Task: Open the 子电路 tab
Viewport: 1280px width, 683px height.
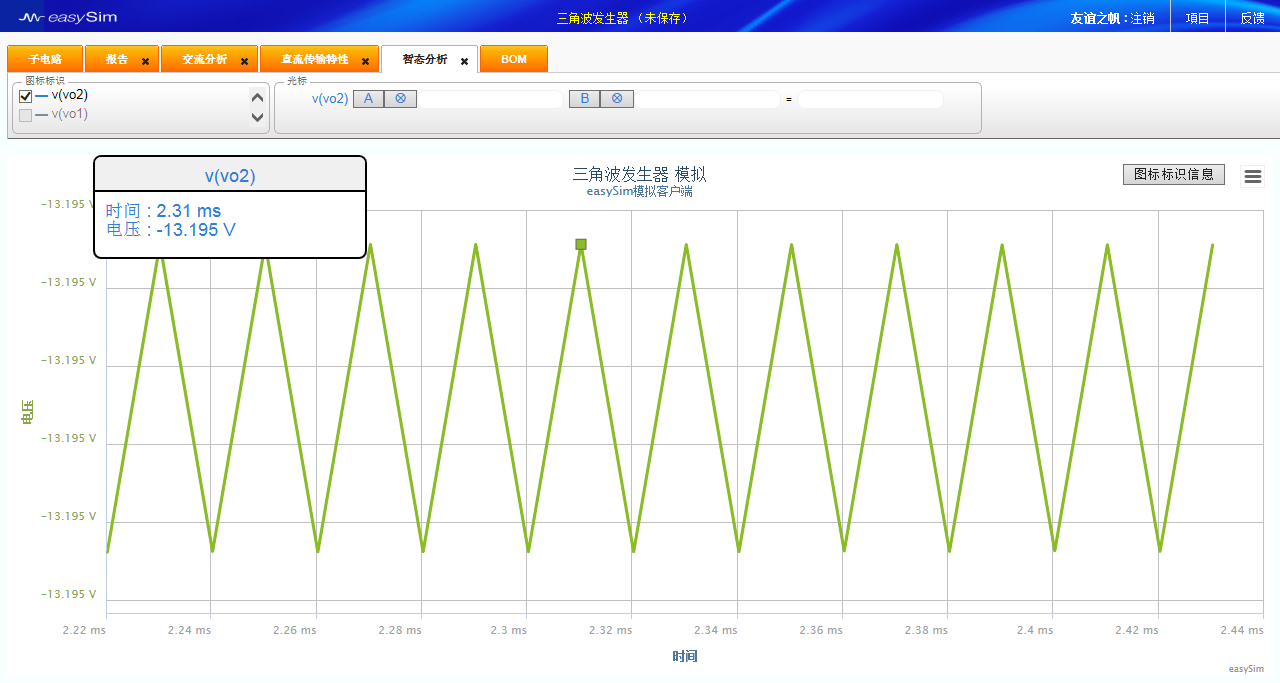Action: point(45,59)
